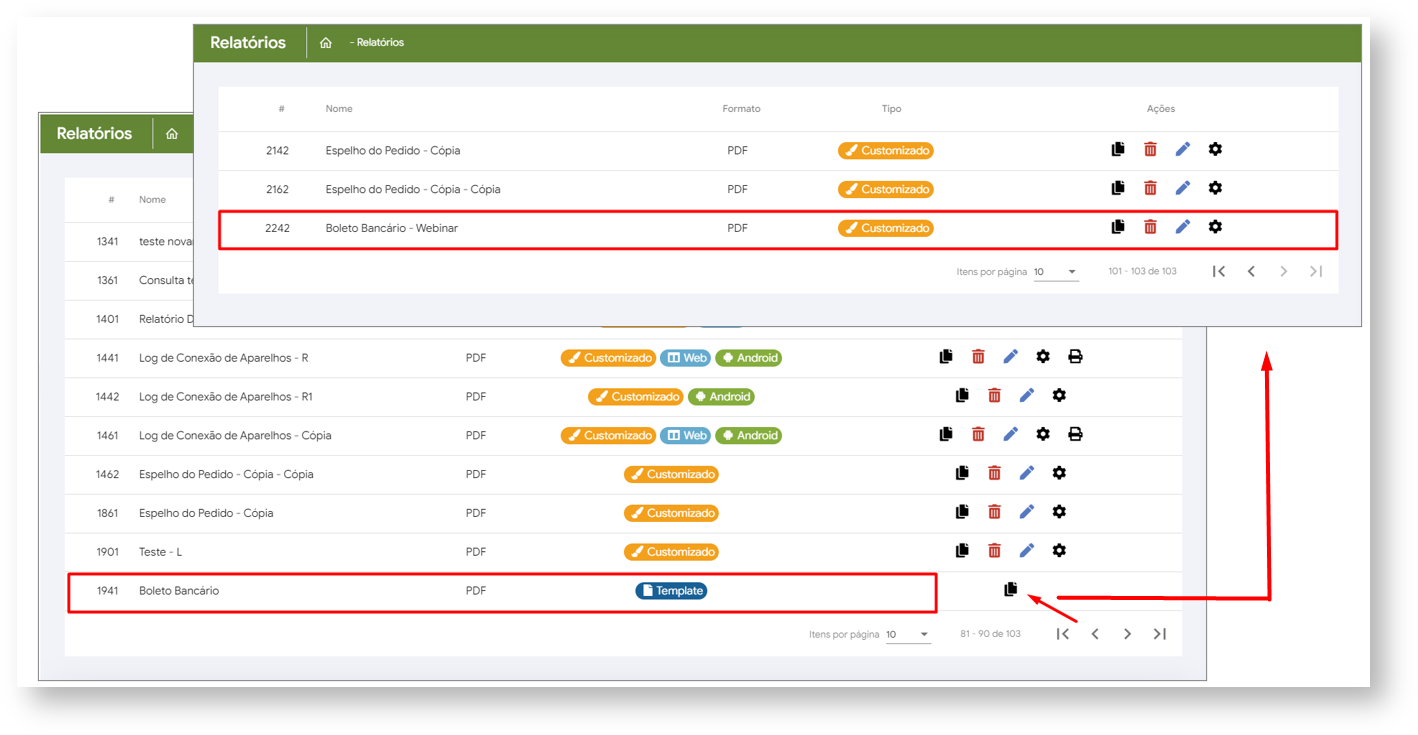The height and width of the screenshot is (735, 1418).
Task: Select Teste - L report name
Action: pyautogui.click(x=160, y=552)
